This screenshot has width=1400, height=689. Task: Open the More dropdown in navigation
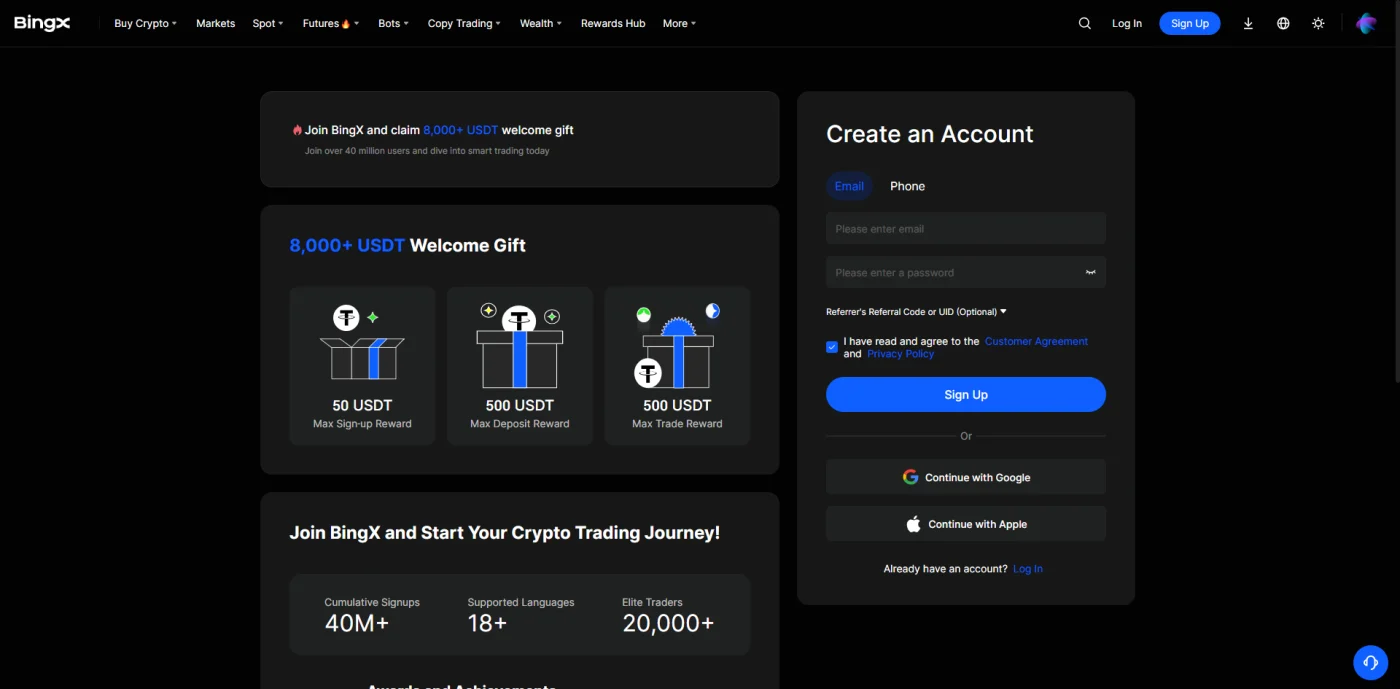pyautogui.click(x=679, y=23)
